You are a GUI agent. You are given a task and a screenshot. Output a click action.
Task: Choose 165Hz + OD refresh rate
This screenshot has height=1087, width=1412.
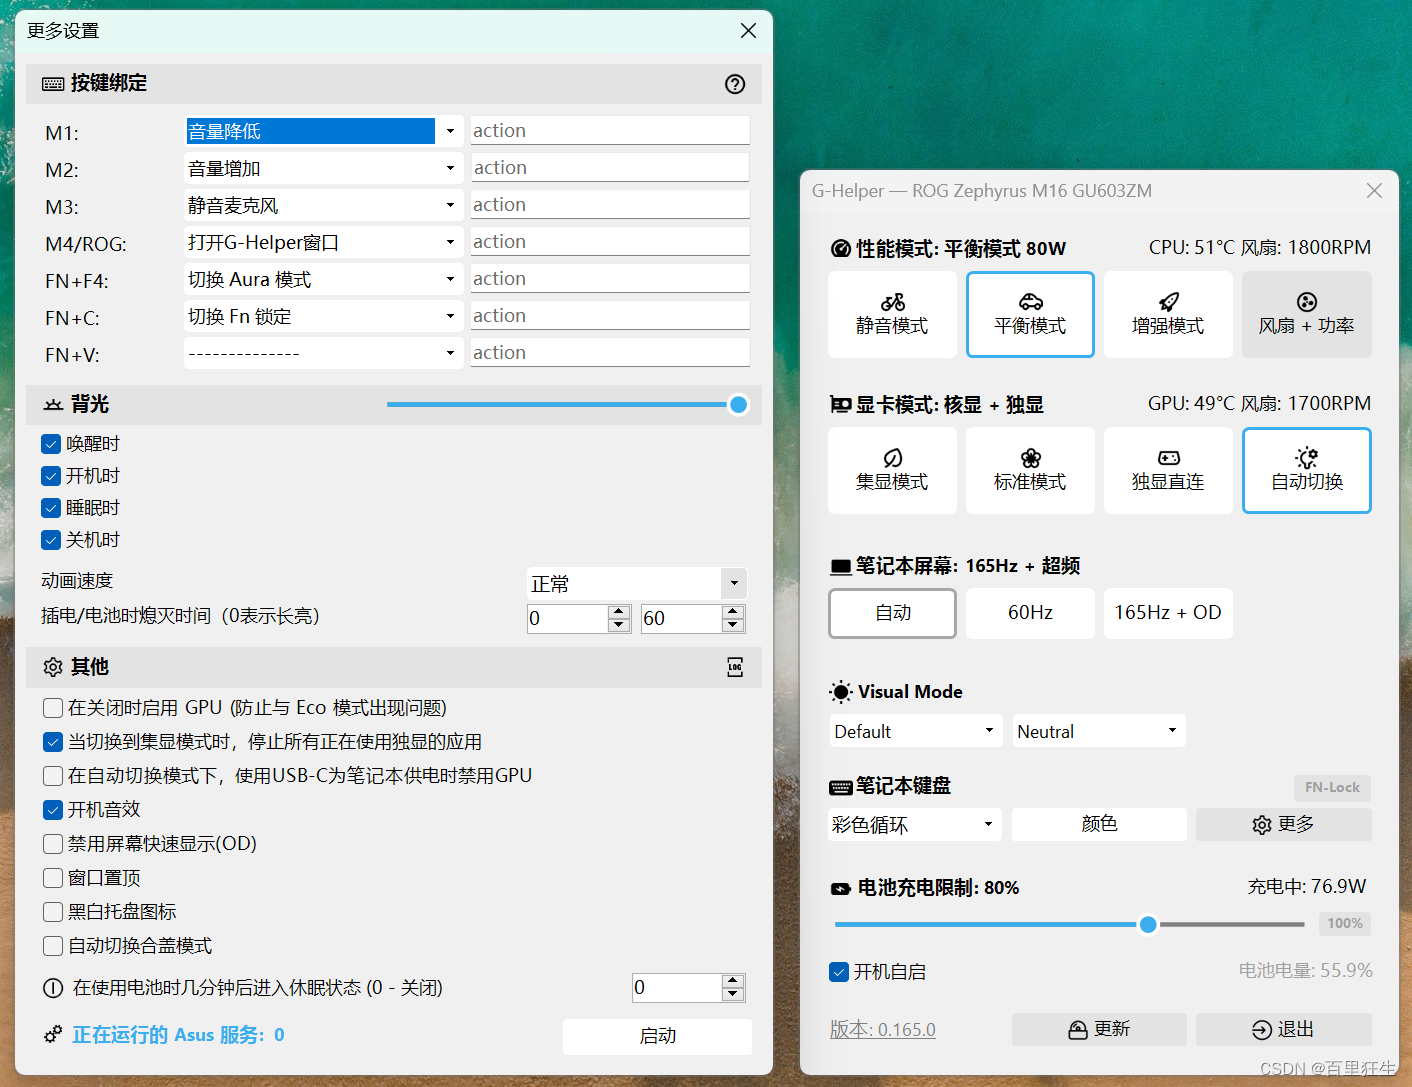(x=1168, y=613)
